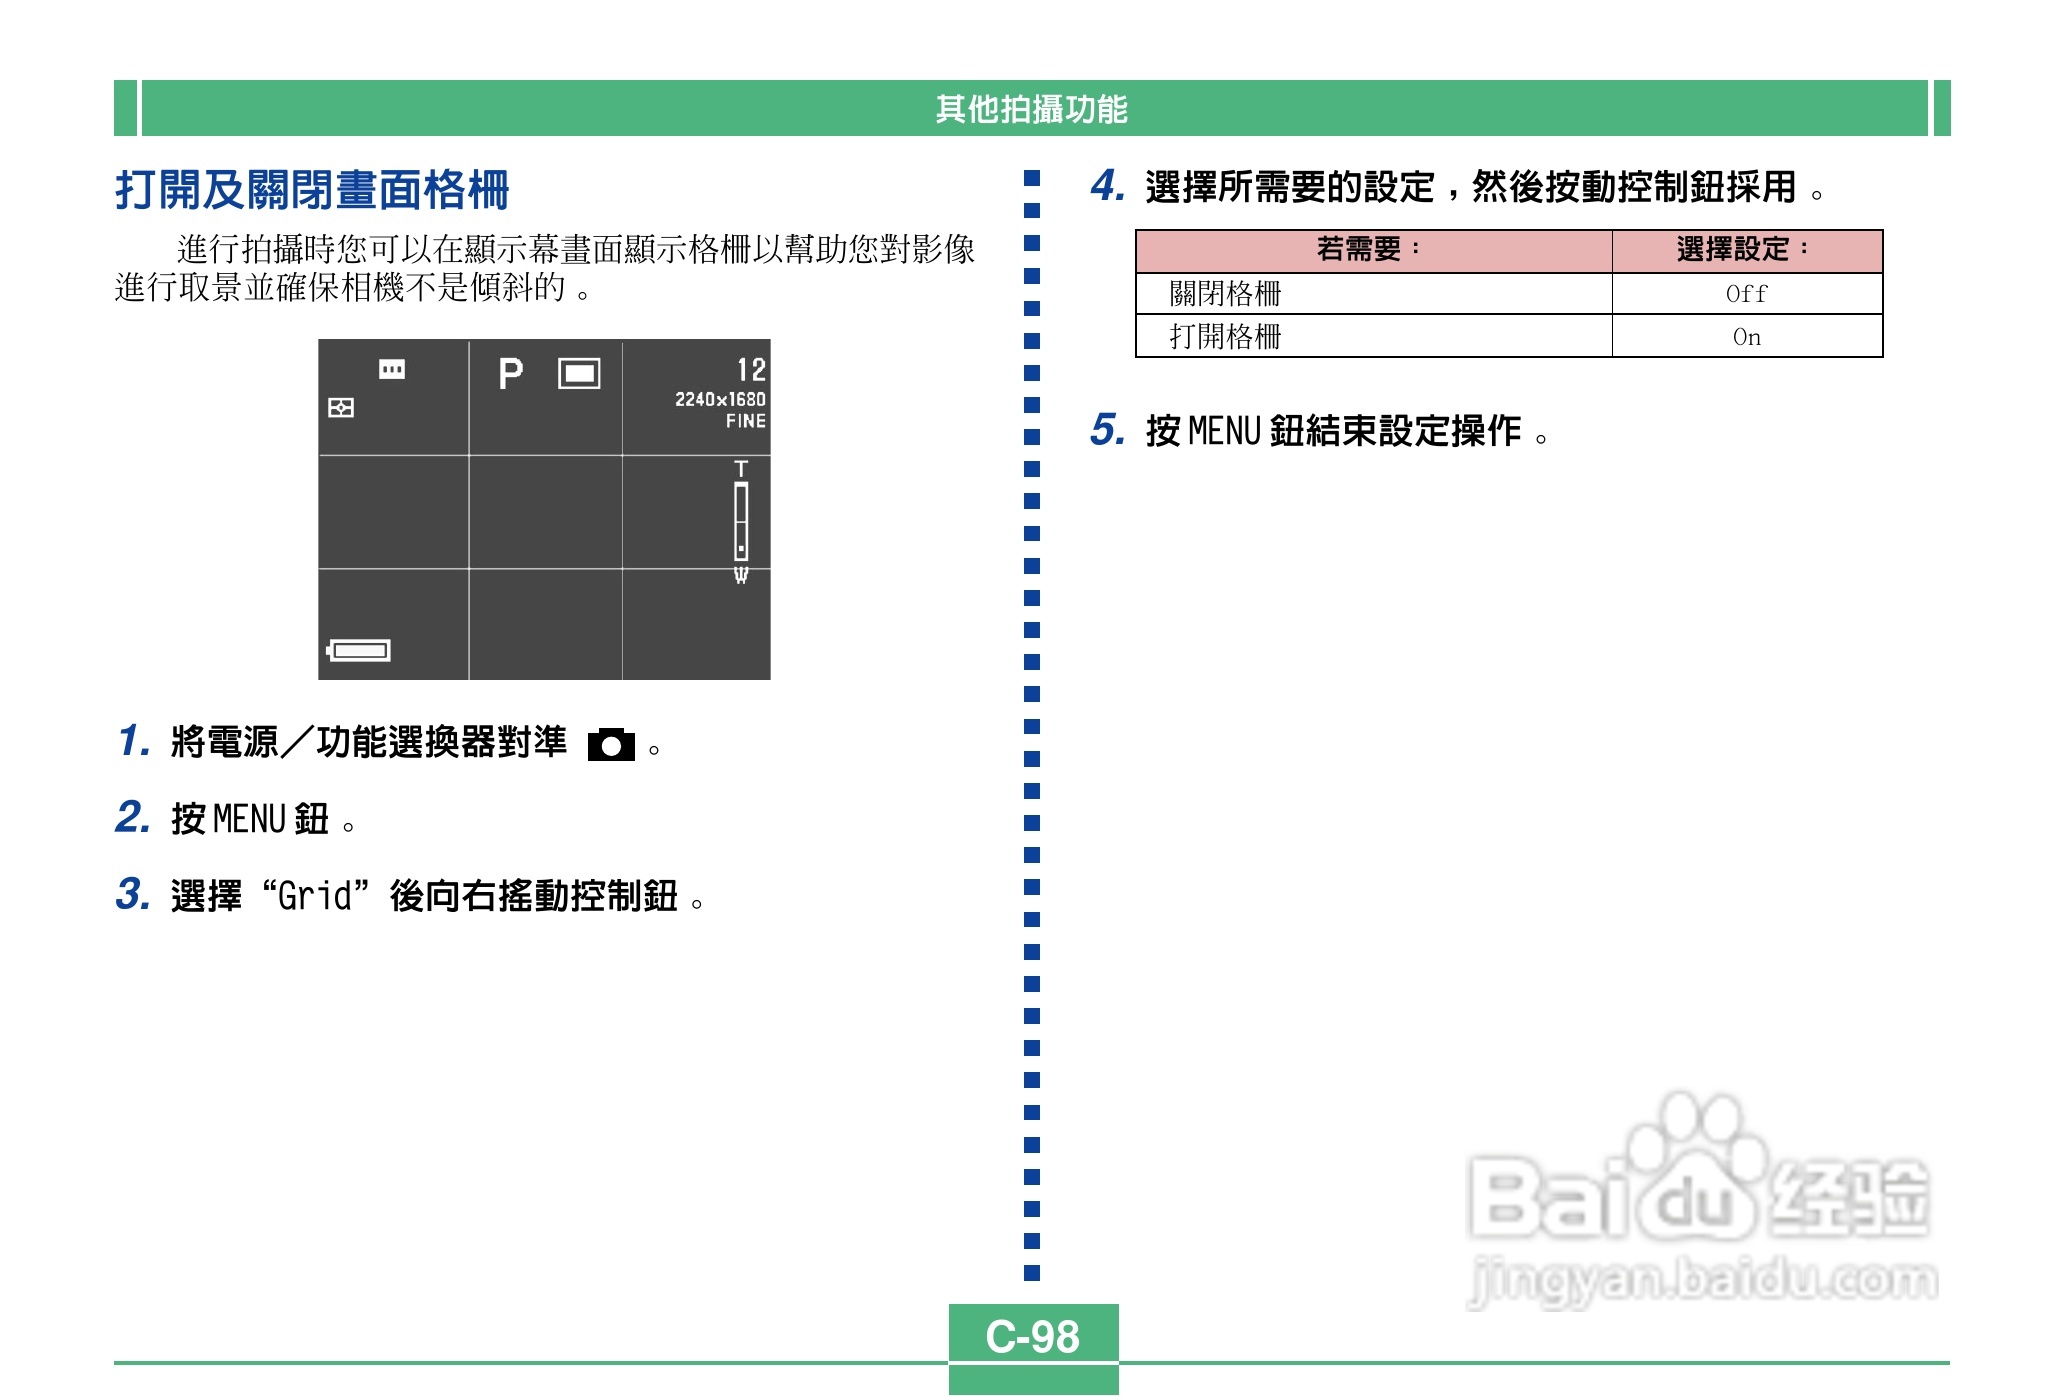Click the multi-pattern metering icon
The width and height of the screenshot is (2064, 1396).
341,408
